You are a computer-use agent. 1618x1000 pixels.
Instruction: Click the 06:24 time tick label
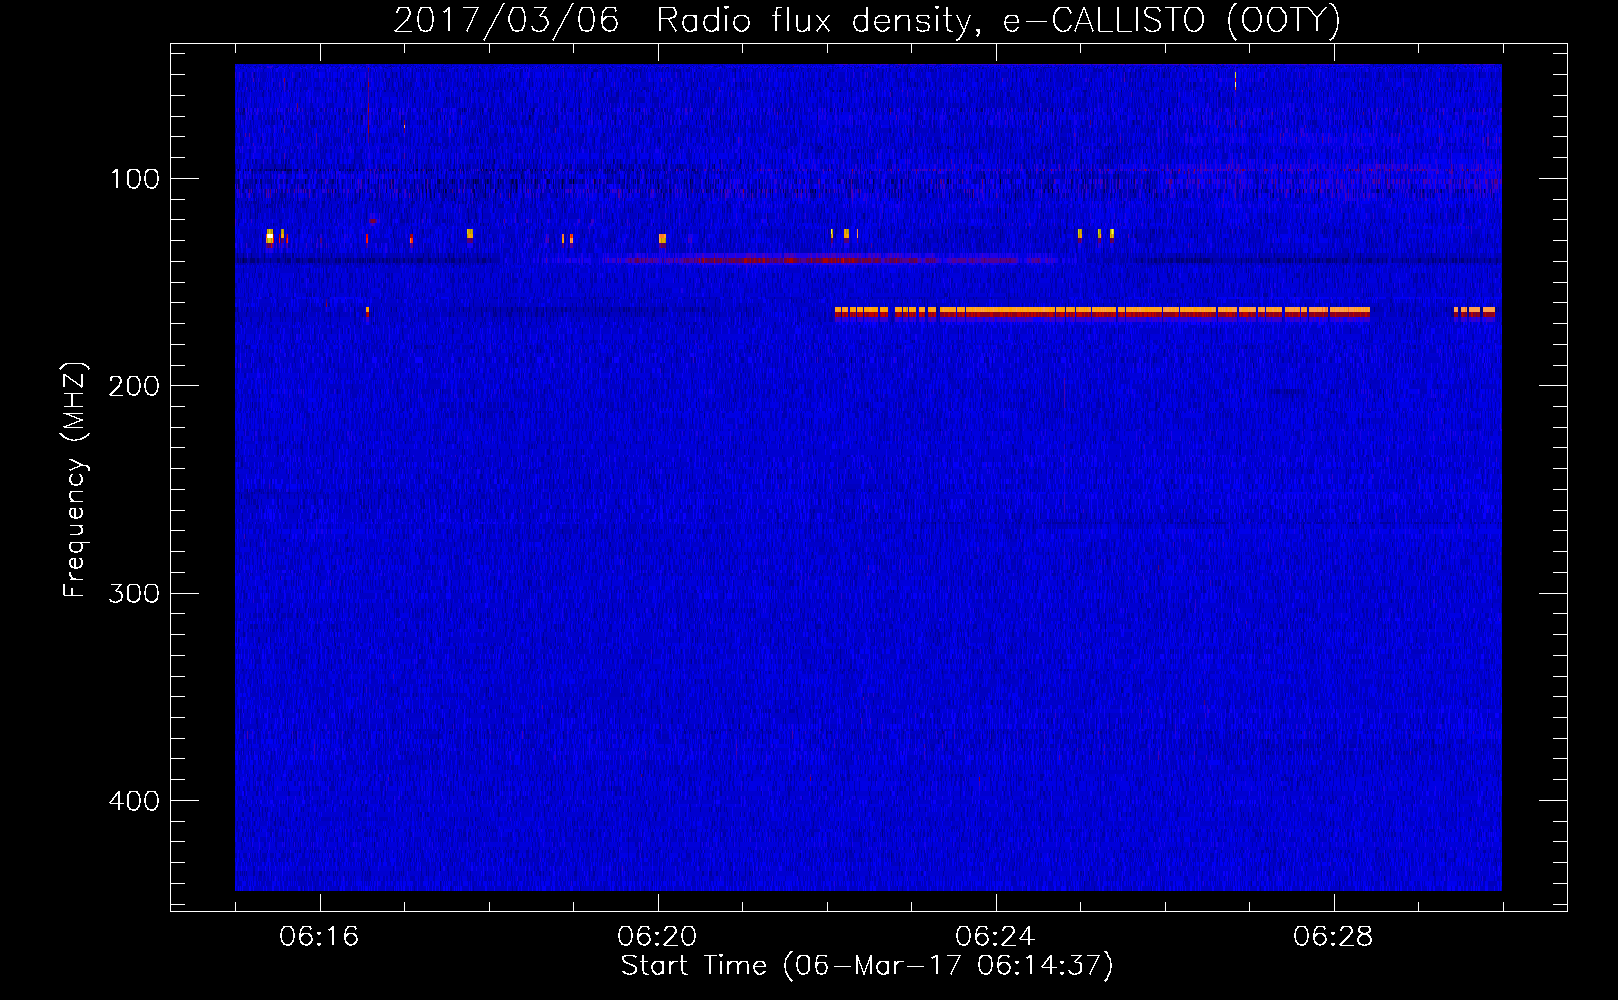[x=995, y=937]
